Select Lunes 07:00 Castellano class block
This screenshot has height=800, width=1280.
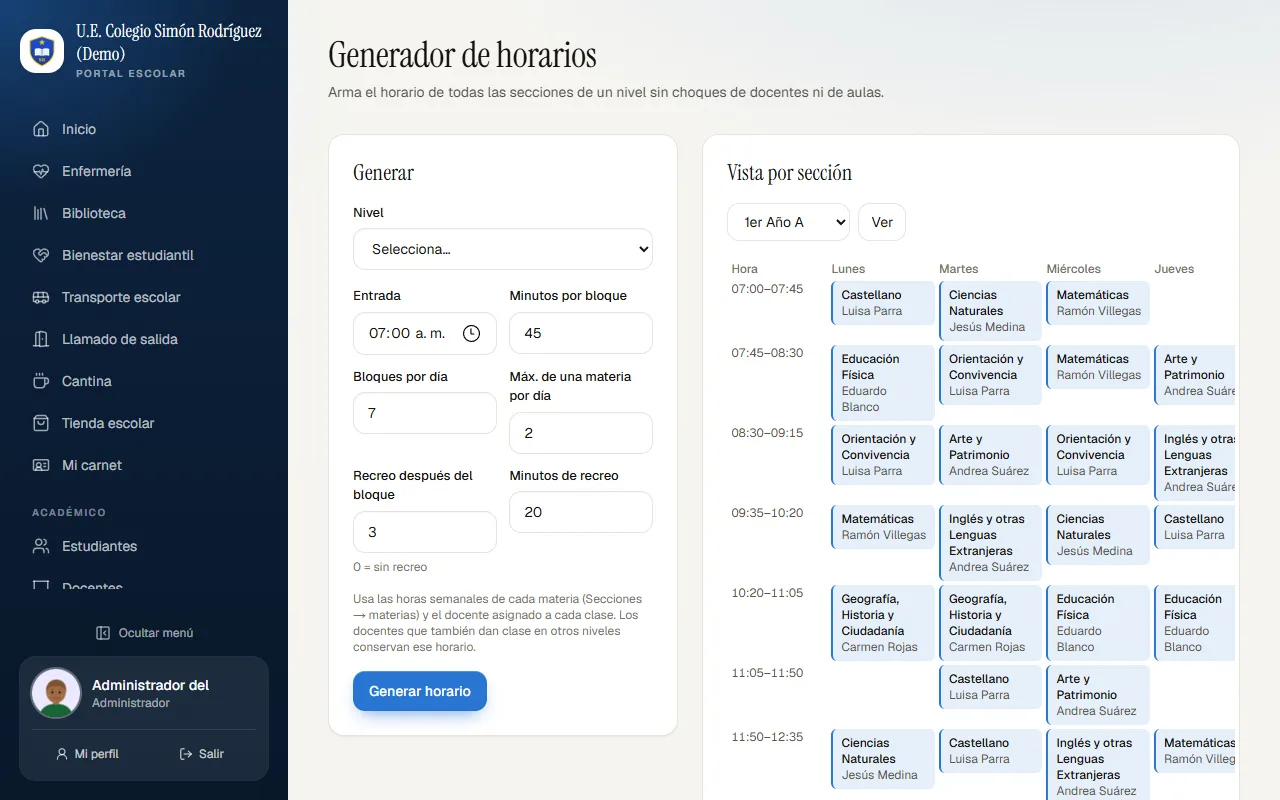click(883, 303)
